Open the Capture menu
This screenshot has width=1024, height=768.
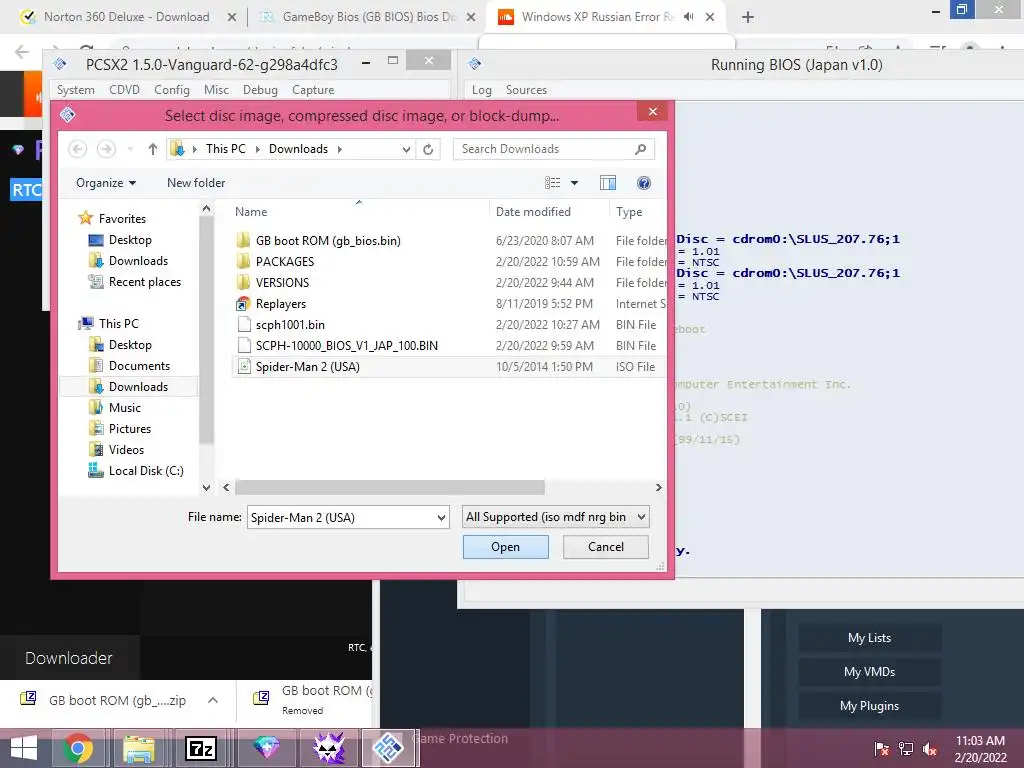click(313, 89)
